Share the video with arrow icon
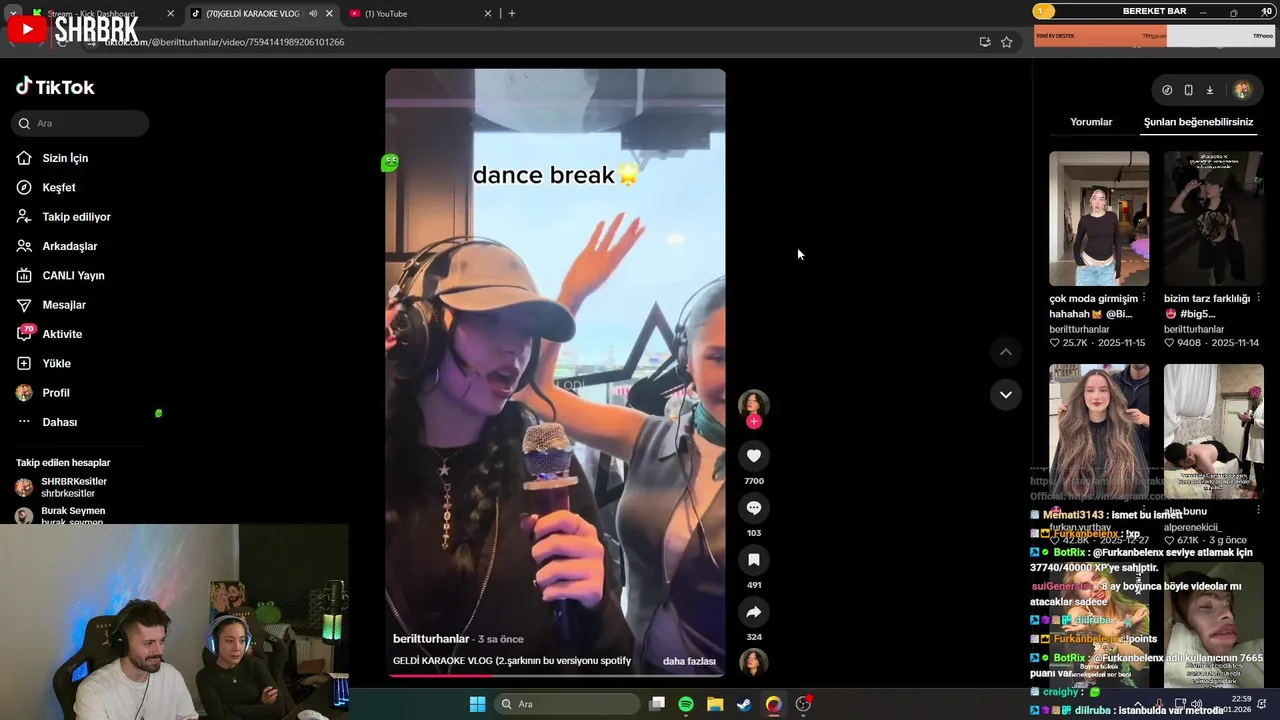This screenshot has width=1280, height=720. point(754,612)
